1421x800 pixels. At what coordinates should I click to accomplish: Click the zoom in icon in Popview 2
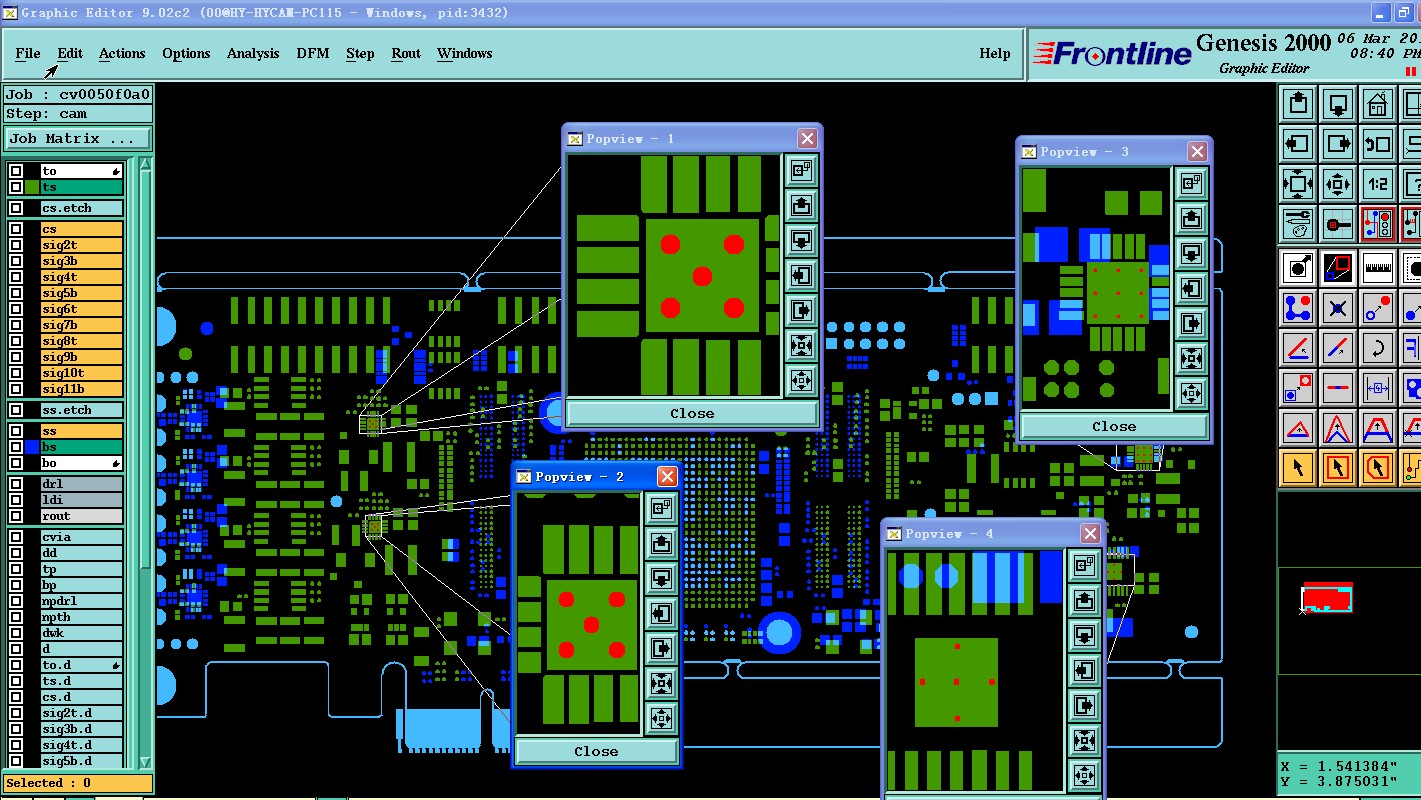coord(661,683)
